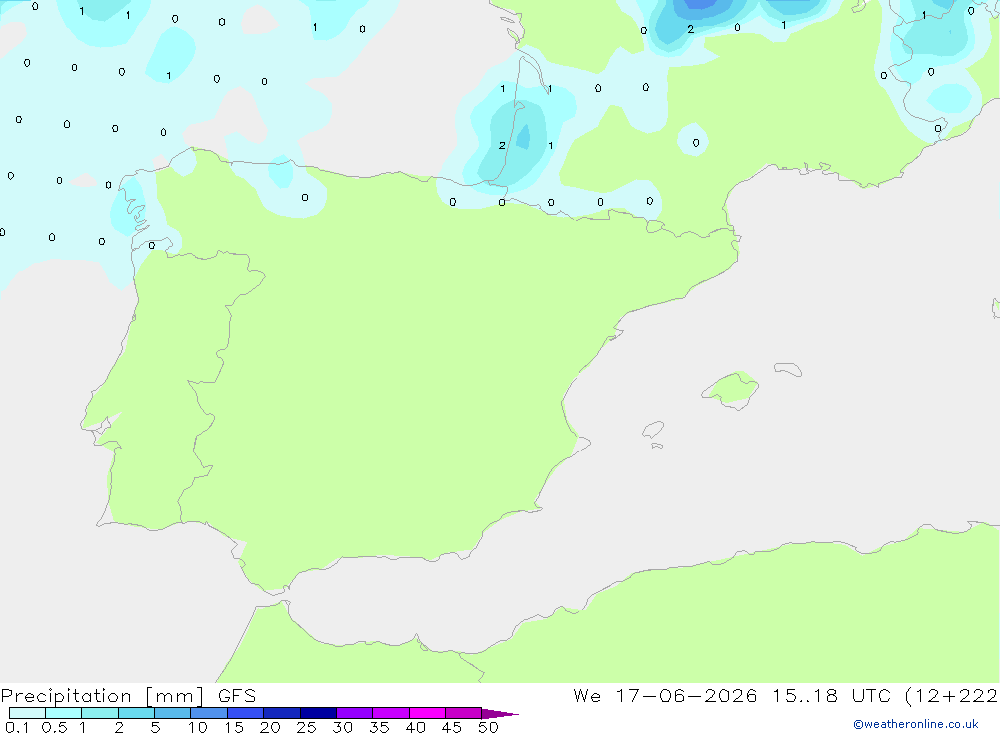Image resolution: width=1000 pixels, height=733 pixels.
Task: Click Menorca island outline on the map
Action: tap(788, 369)
